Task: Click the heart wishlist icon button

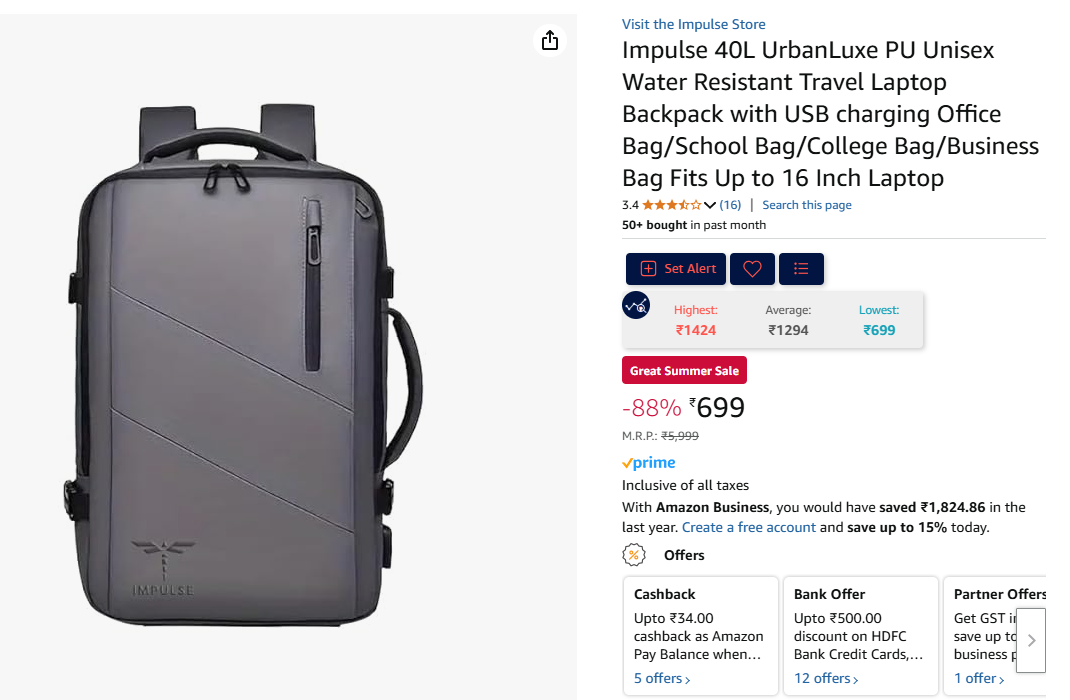Action: (x=752, y=269)
